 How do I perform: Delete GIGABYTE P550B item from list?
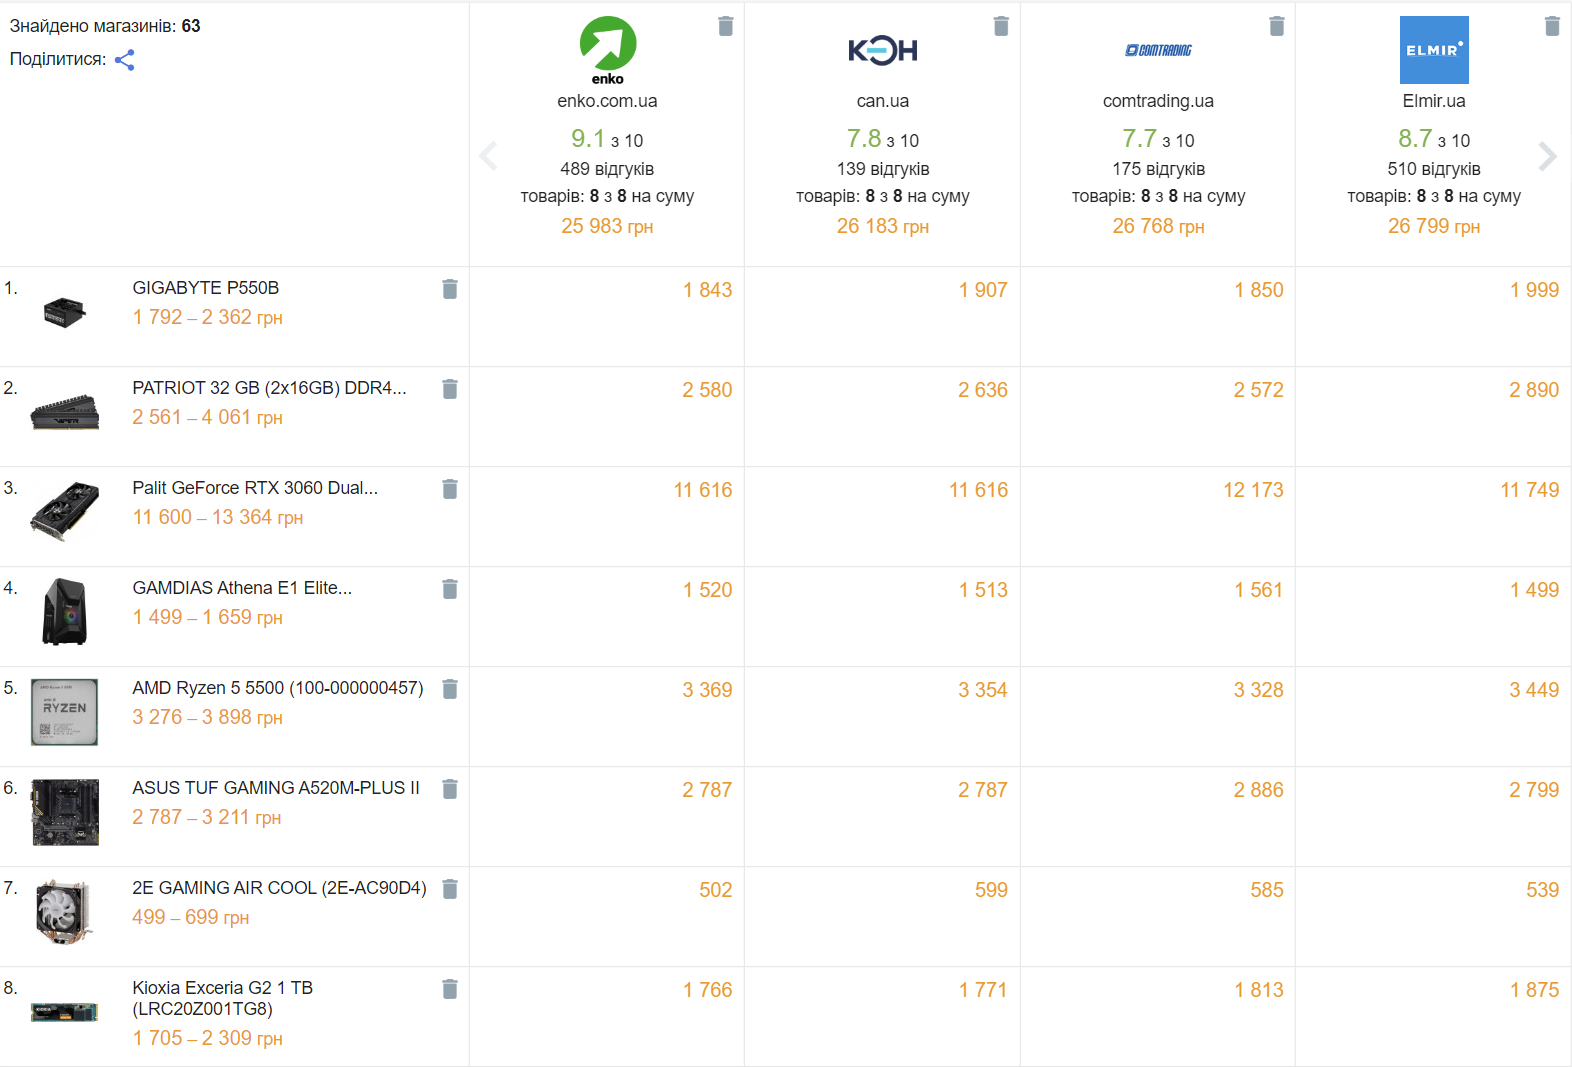[450, 289]
